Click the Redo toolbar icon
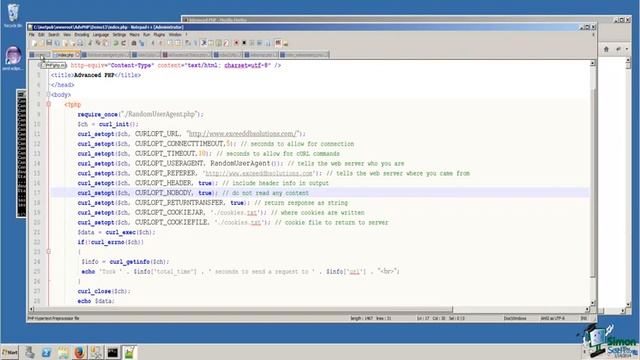 123,43
